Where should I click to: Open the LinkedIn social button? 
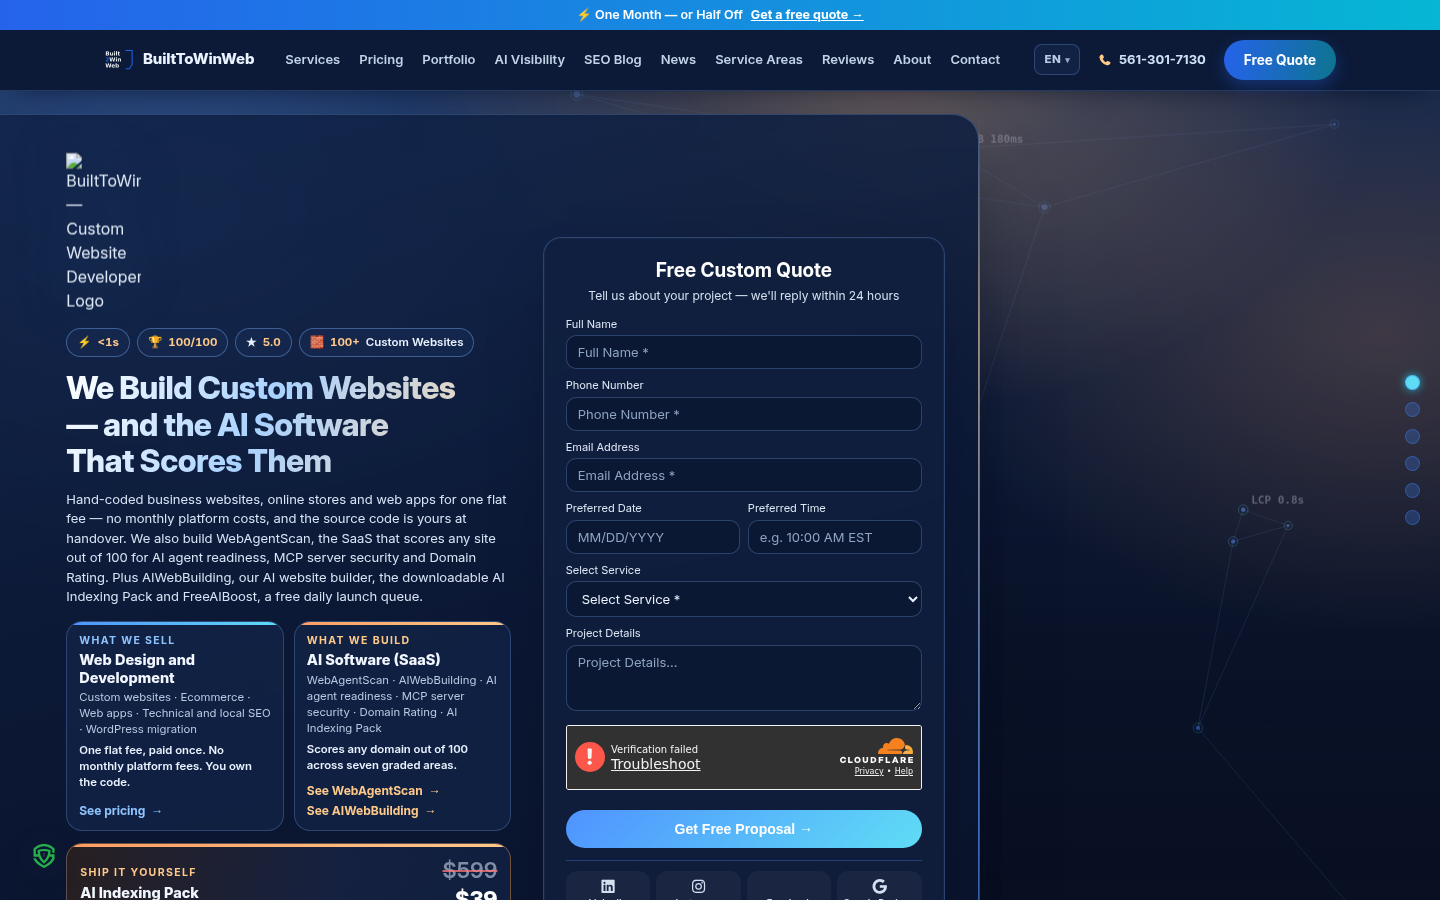coord(608,886)
